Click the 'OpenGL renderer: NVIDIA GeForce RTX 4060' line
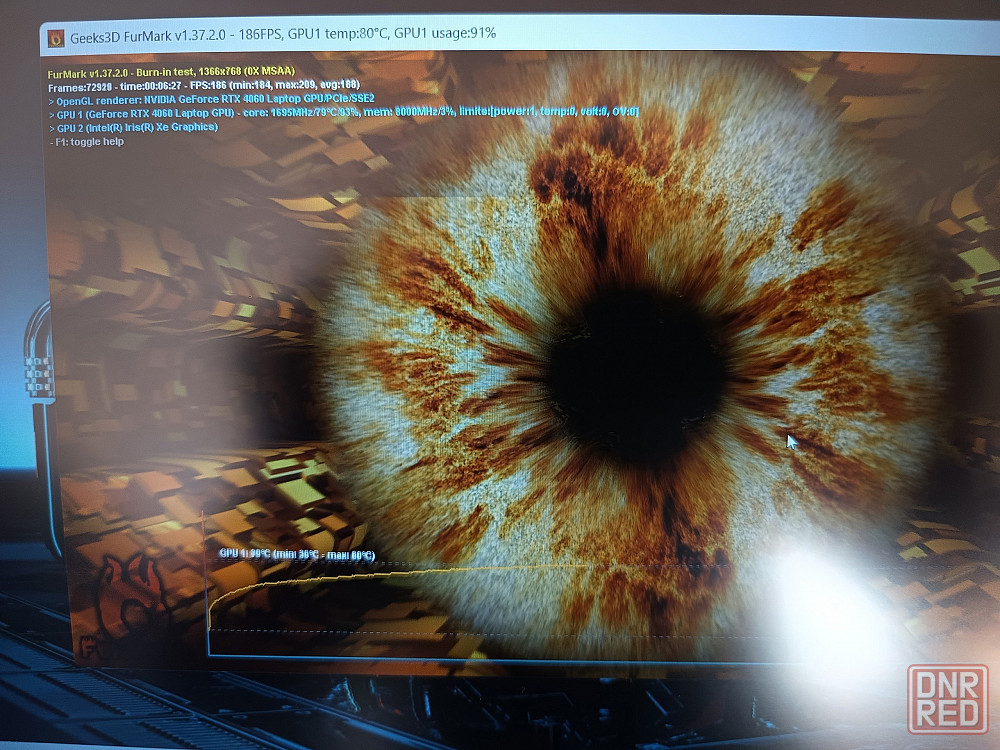1000x750 pixels. click(212, 99)
